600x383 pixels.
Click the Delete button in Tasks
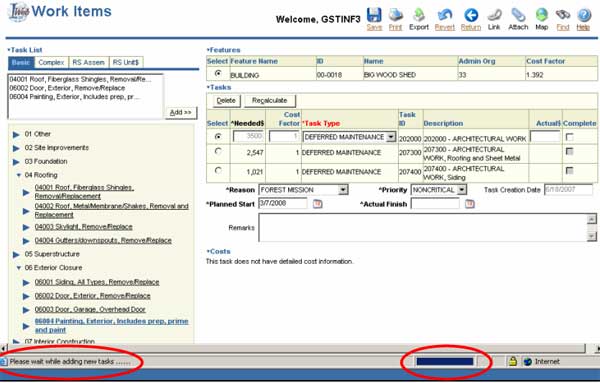pos(226,101)
